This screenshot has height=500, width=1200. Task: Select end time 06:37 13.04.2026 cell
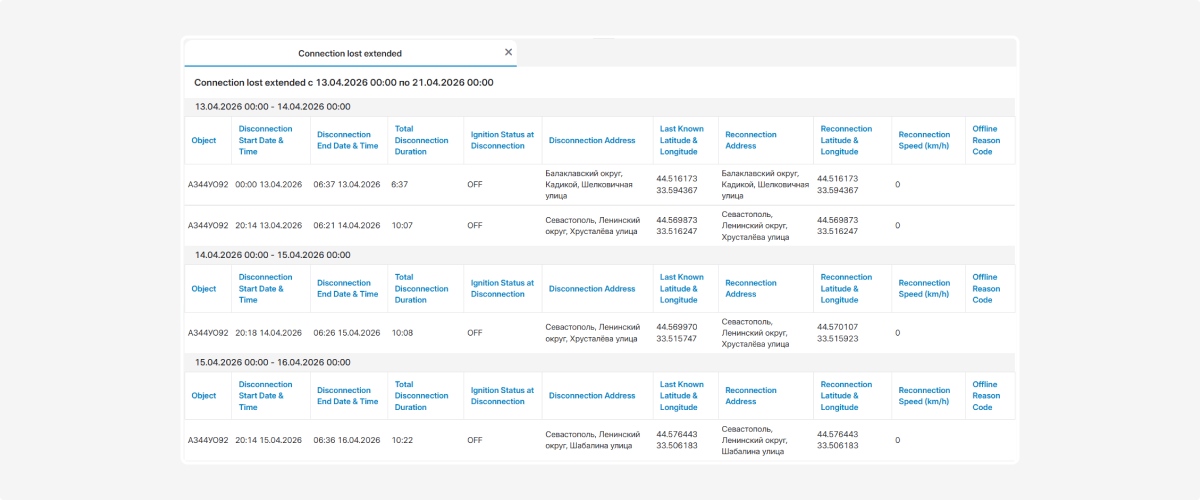point(347,185)
